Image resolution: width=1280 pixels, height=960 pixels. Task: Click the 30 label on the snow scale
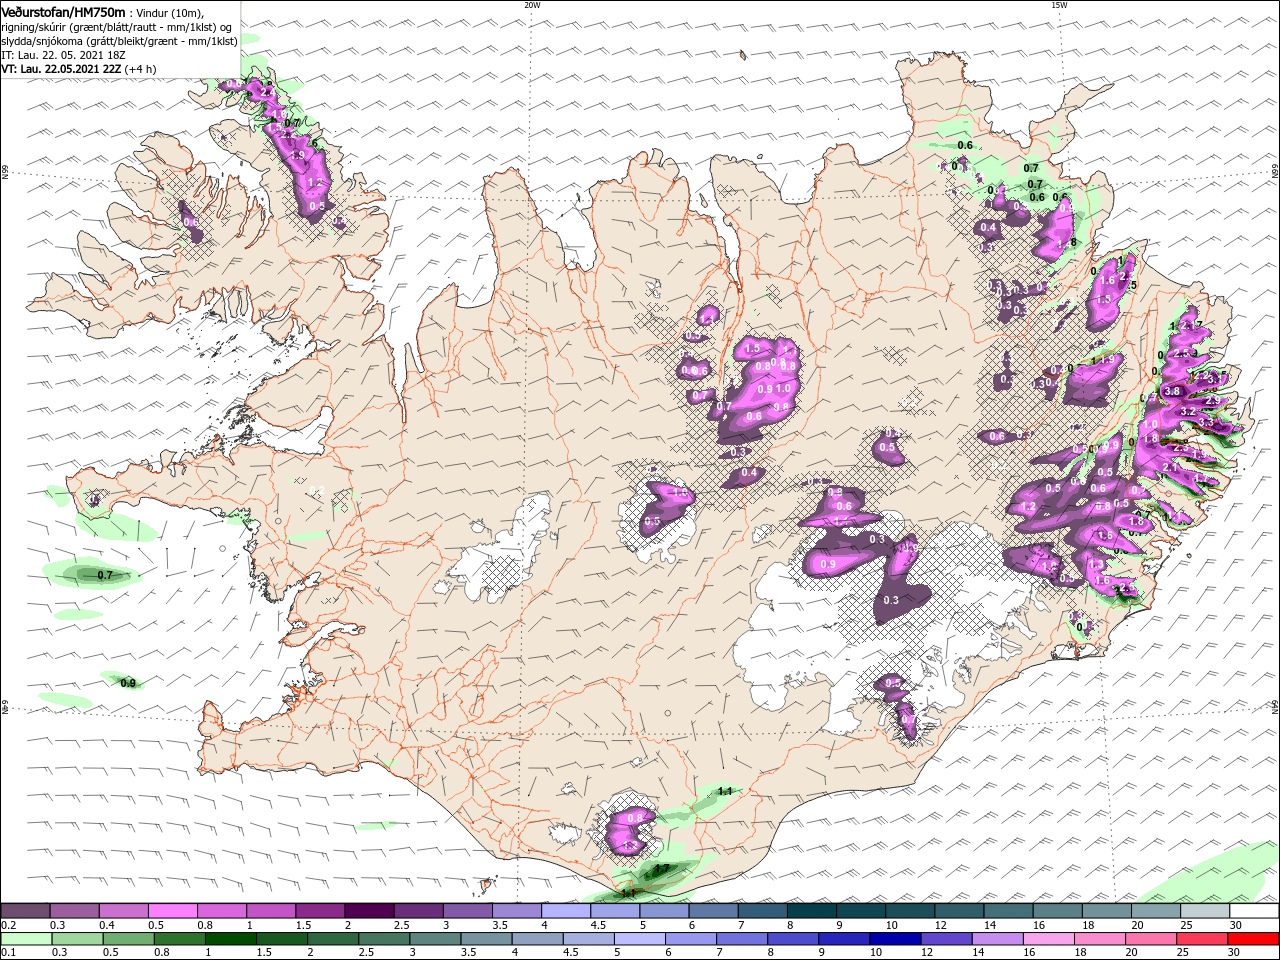pos(1236,925)
